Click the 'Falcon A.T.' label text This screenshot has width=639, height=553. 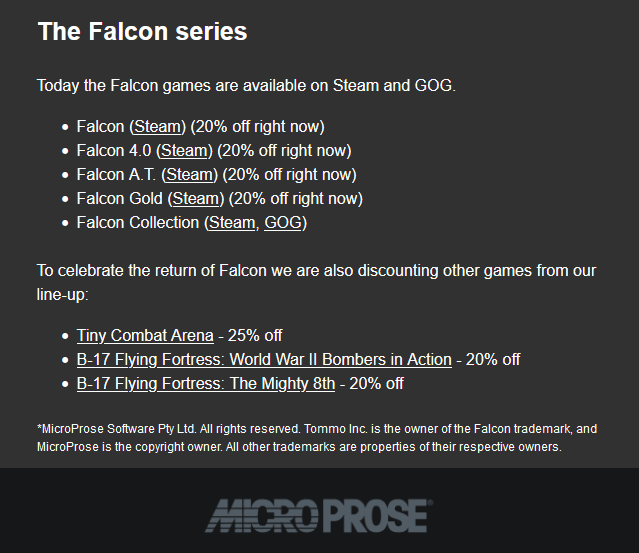(116, 174)
